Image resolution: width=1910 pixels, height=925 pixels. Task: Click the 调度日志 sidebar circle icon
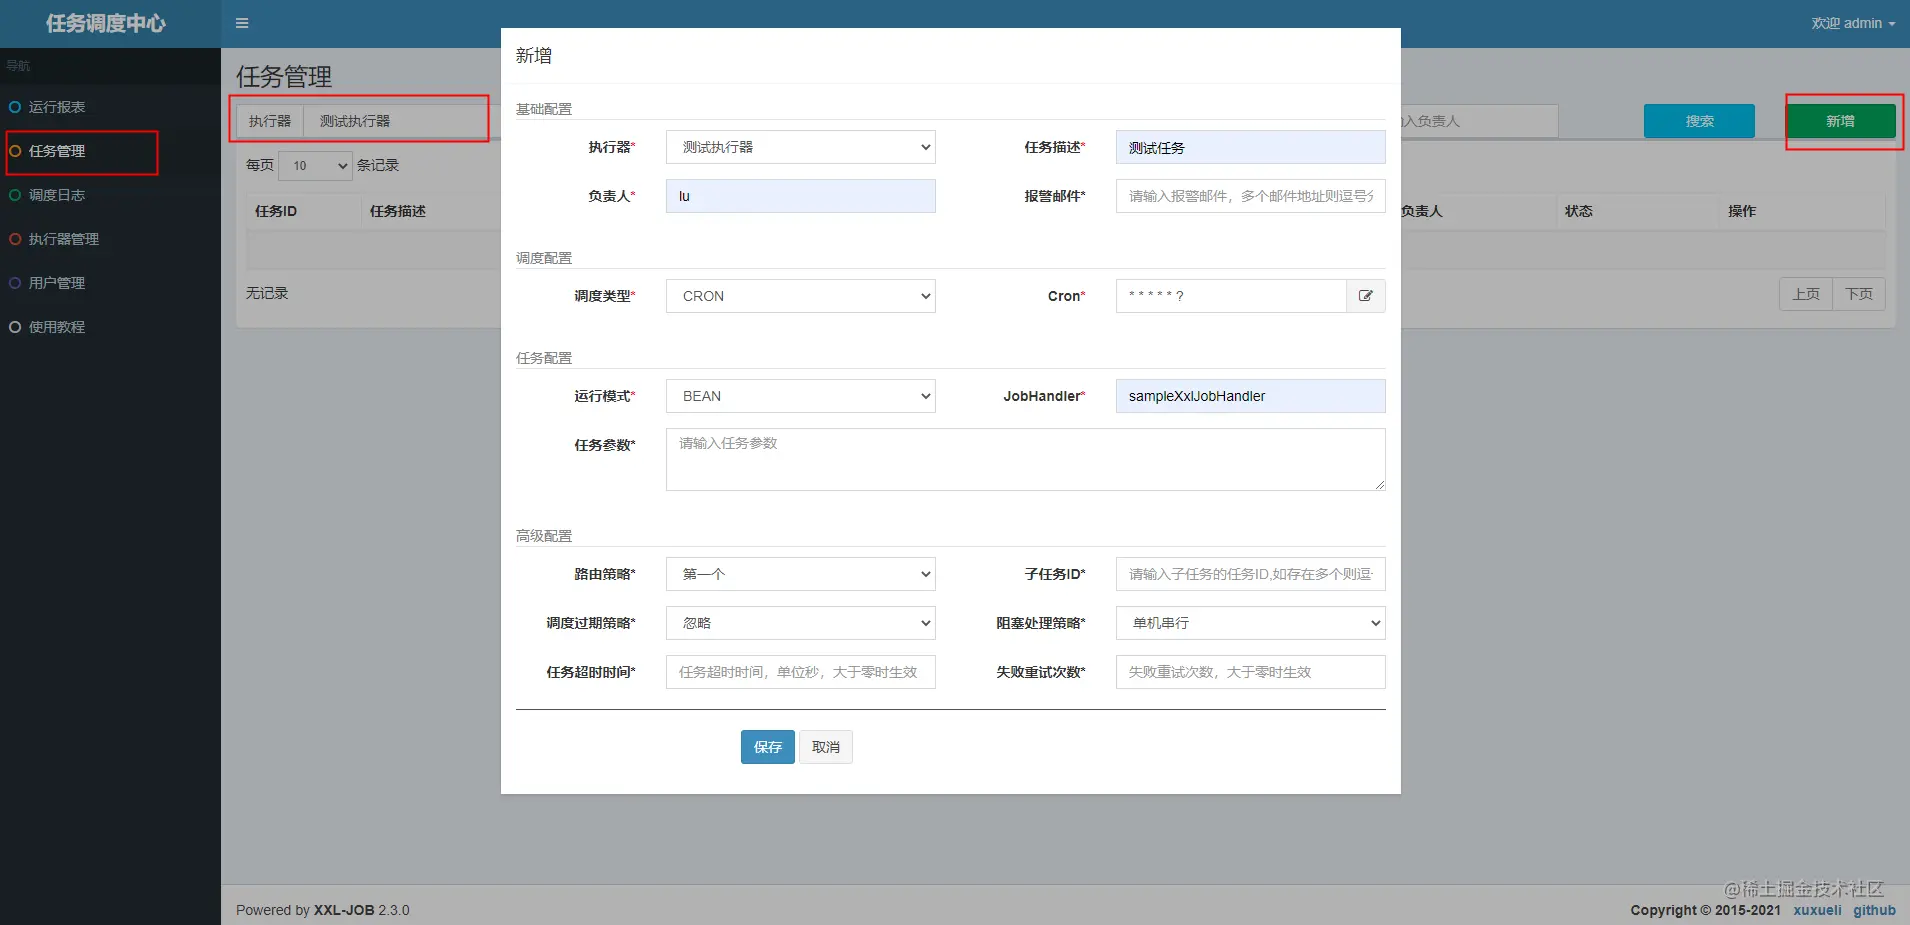(15, 195)
